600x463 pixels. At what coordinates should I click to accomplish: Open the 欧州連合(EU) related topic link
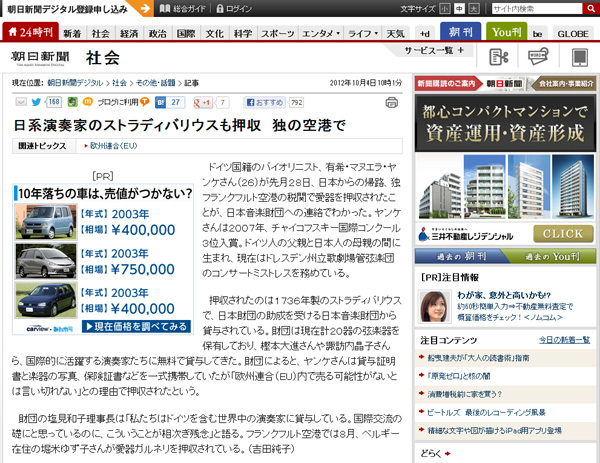pos(112,145)
